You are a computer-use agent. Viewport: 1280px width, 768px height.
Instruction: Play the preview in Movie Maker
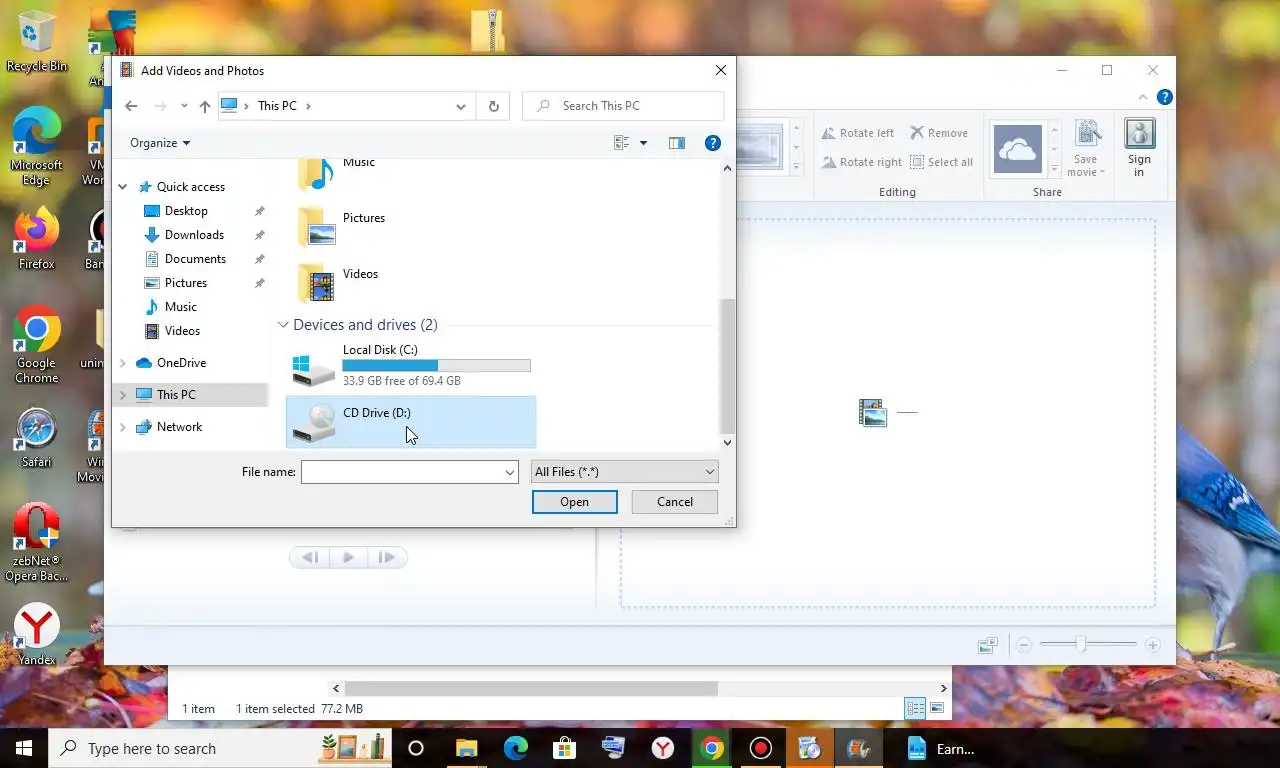348,557
